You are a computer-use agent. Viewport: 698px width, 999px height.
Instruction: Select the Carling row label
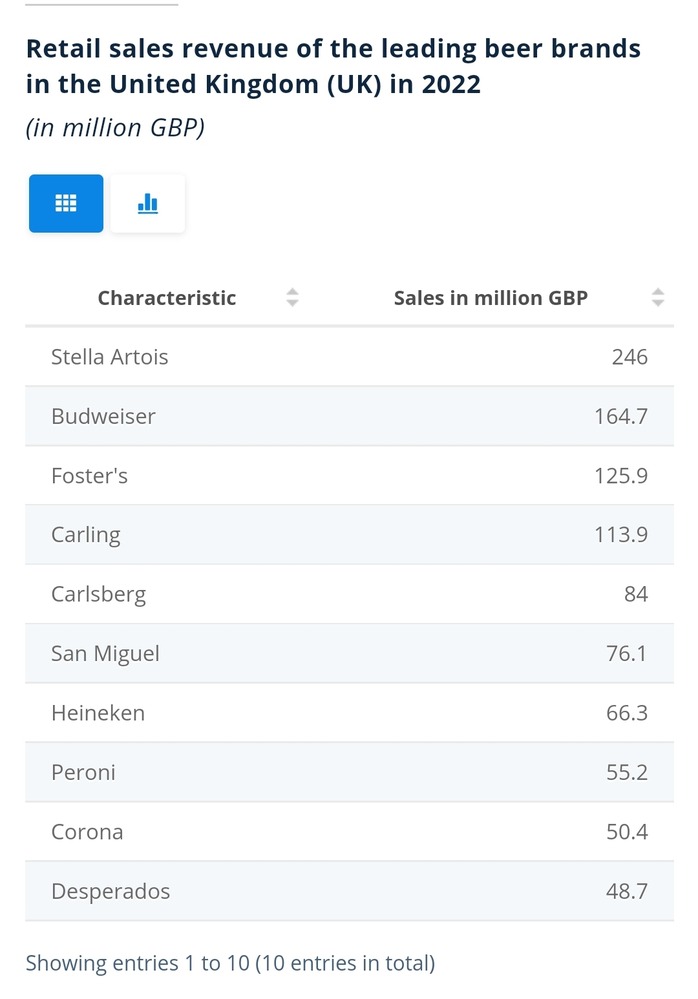(86, 535)
